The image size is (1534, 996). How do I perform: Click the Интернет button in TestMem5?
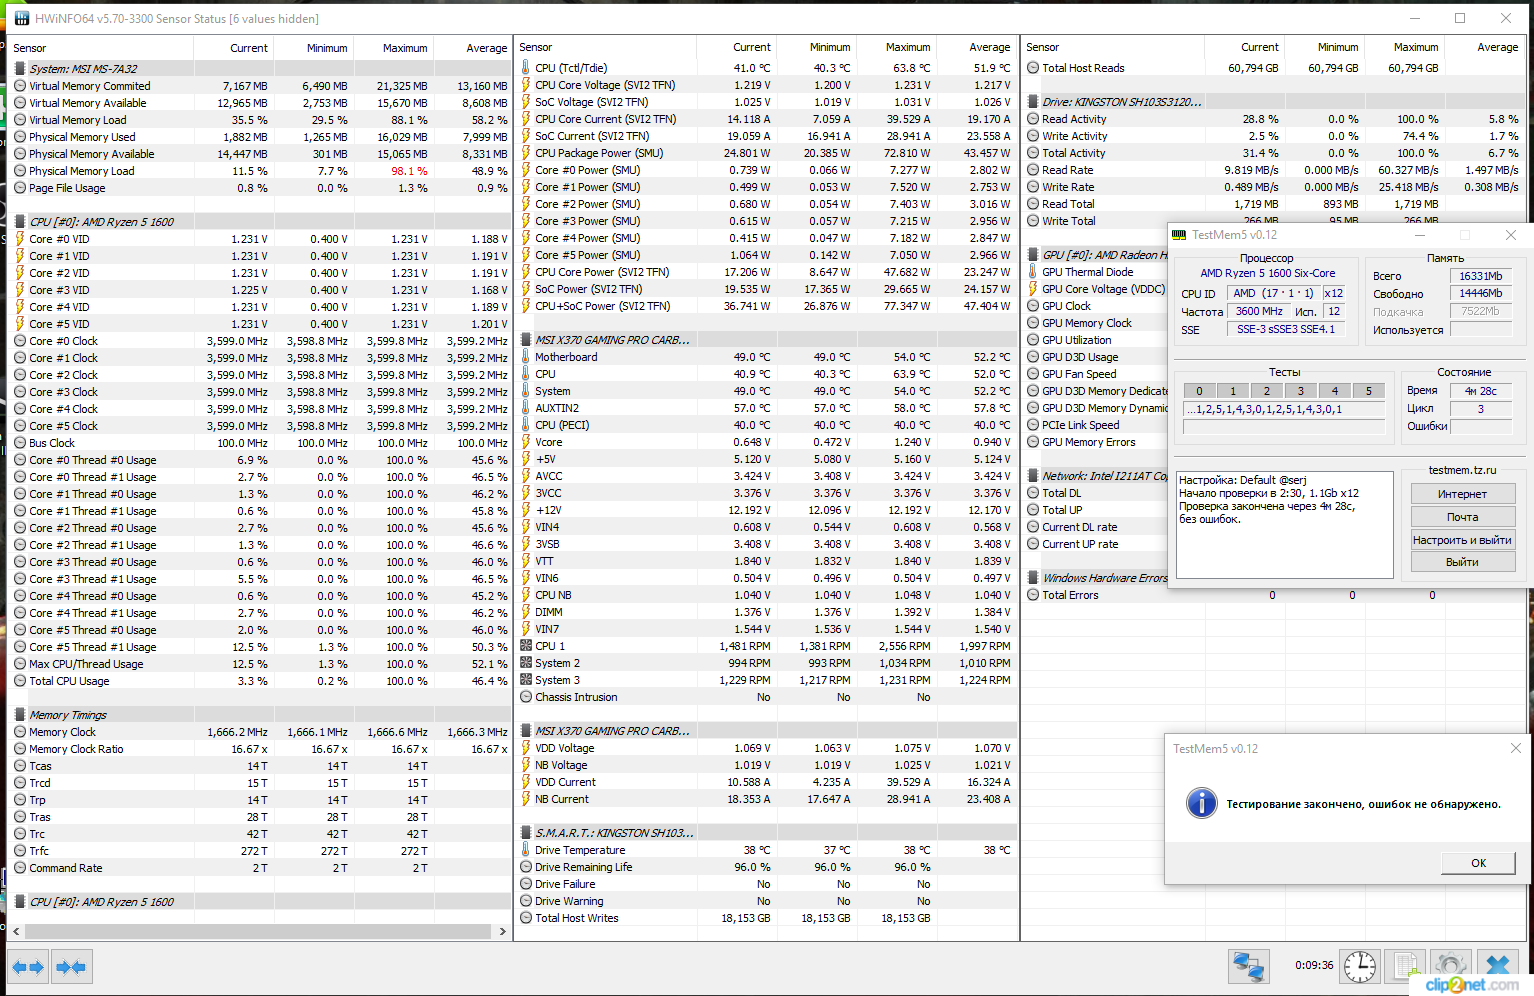coord(1462,494)
